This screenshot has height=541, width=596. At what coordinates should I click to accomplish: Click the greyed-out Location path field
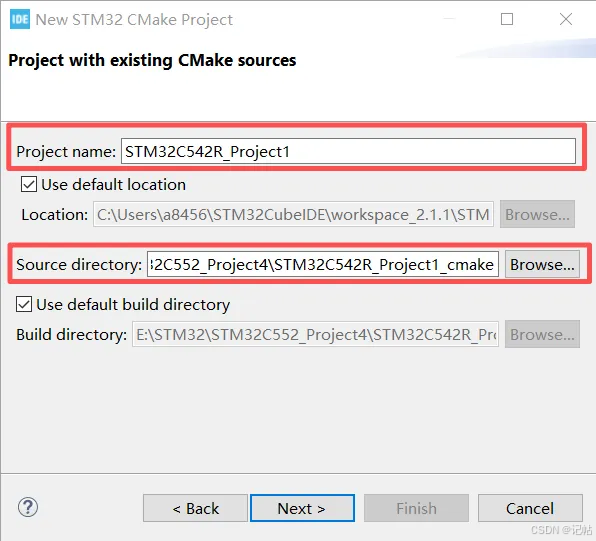[293, 214]
